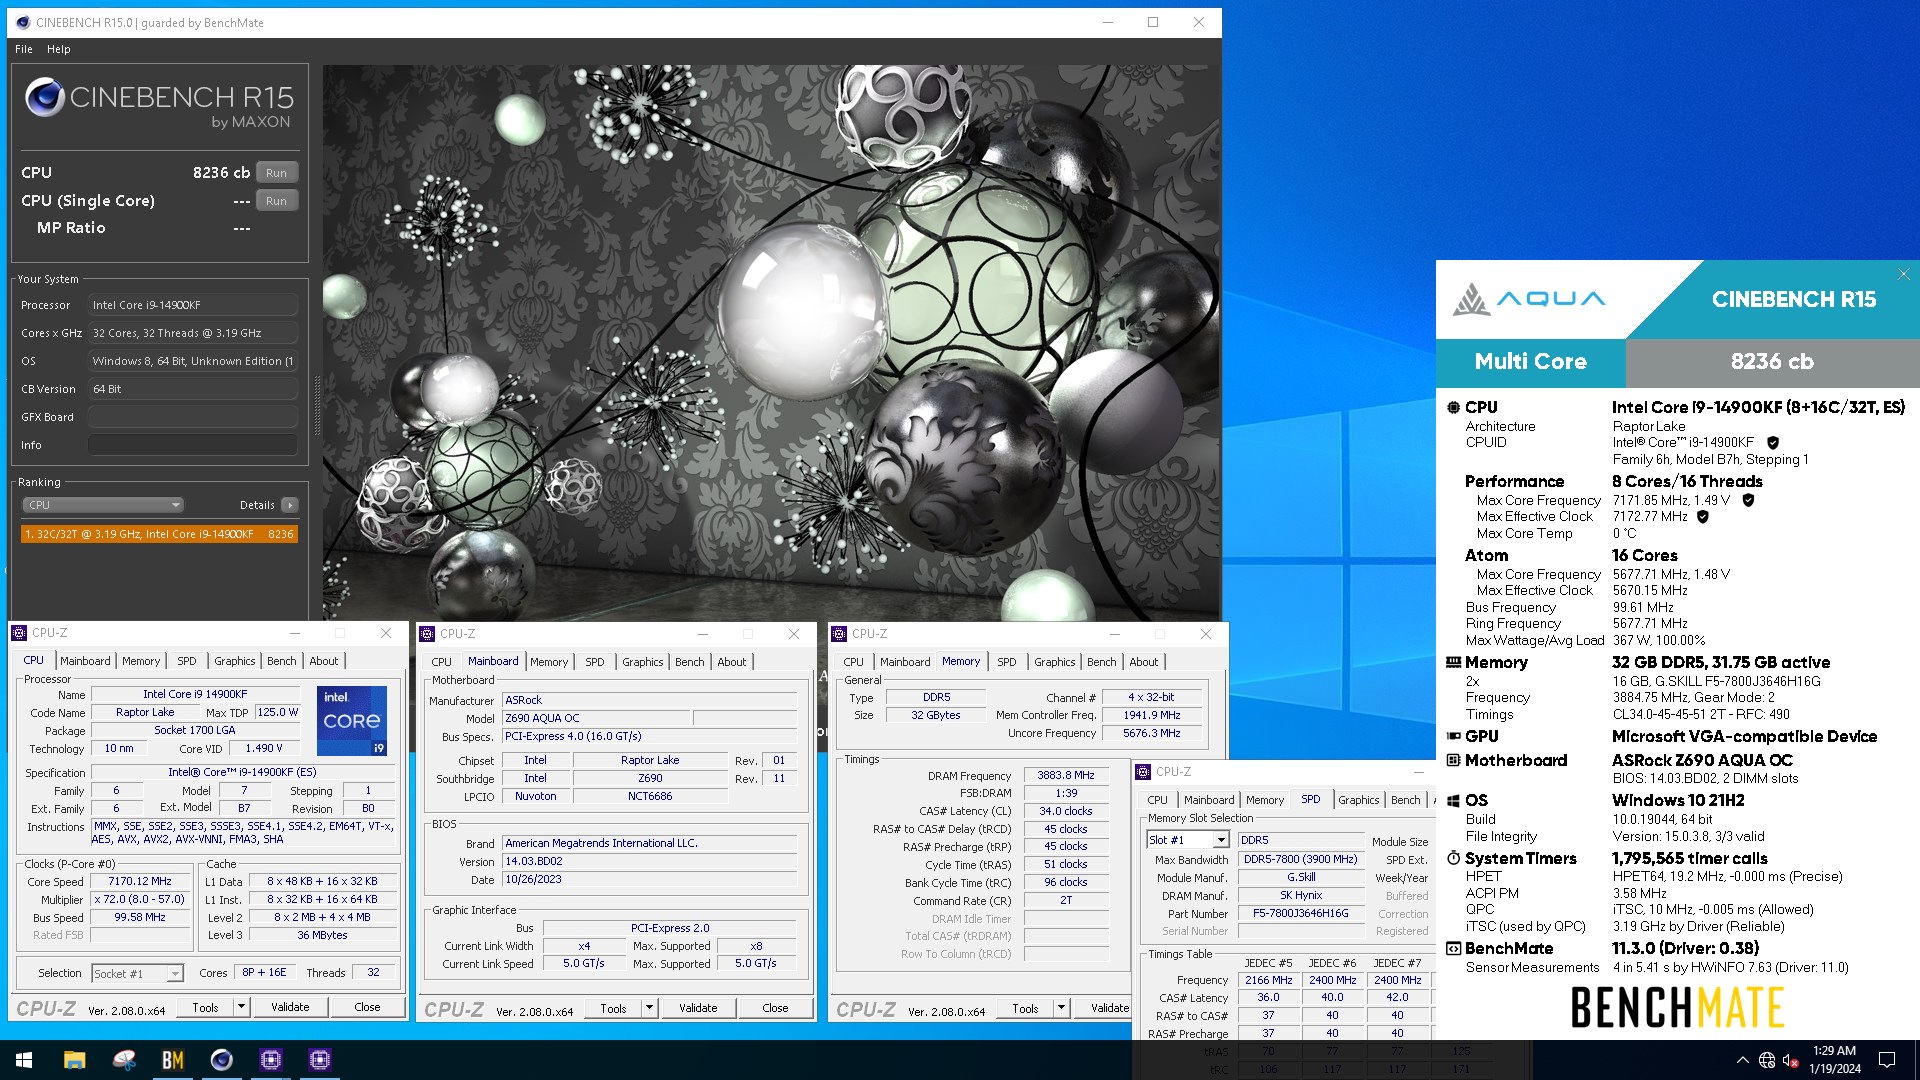The image size is (1920, 1080).
Task: Run the CPU multi-core benchmark
Action: click(x=277, y=173)
